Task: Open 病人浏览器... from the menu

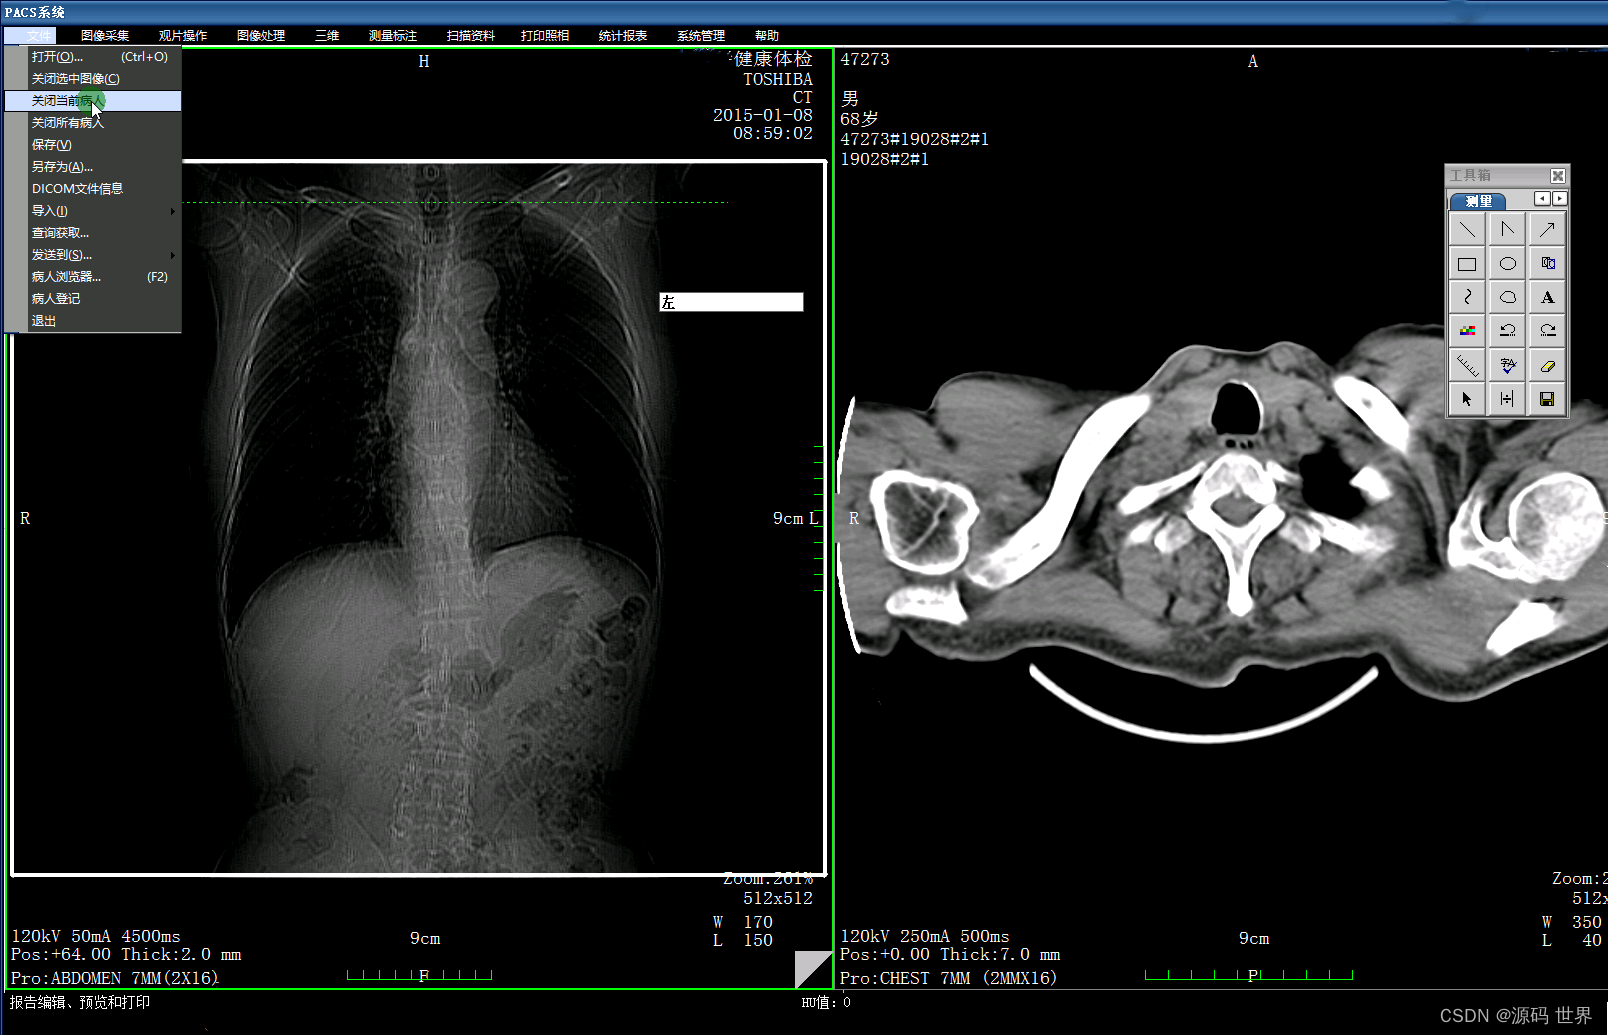Action: [x=93, y=277]
